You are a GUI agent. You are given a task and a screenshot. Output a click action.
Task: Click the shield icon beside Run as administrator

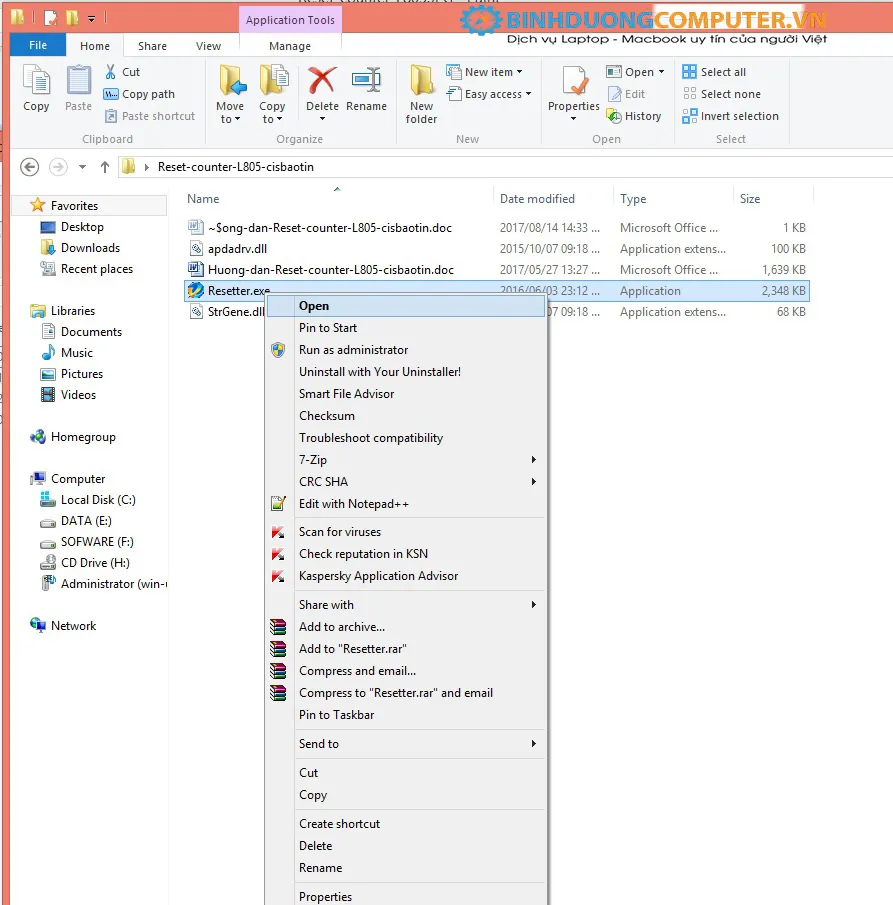click(278, 350)
